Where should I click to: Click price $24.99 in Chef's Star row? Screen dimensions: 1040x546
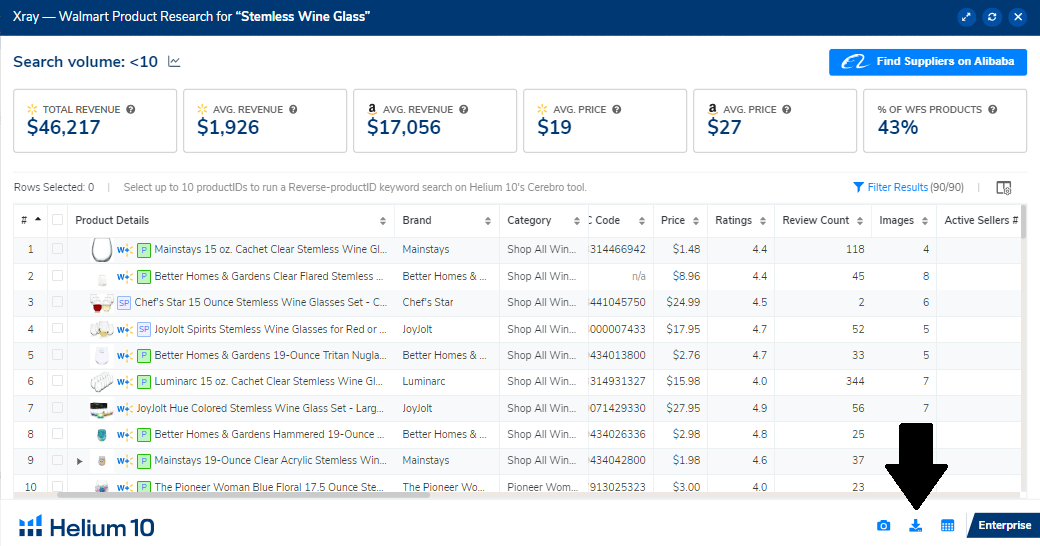[683, 303]
